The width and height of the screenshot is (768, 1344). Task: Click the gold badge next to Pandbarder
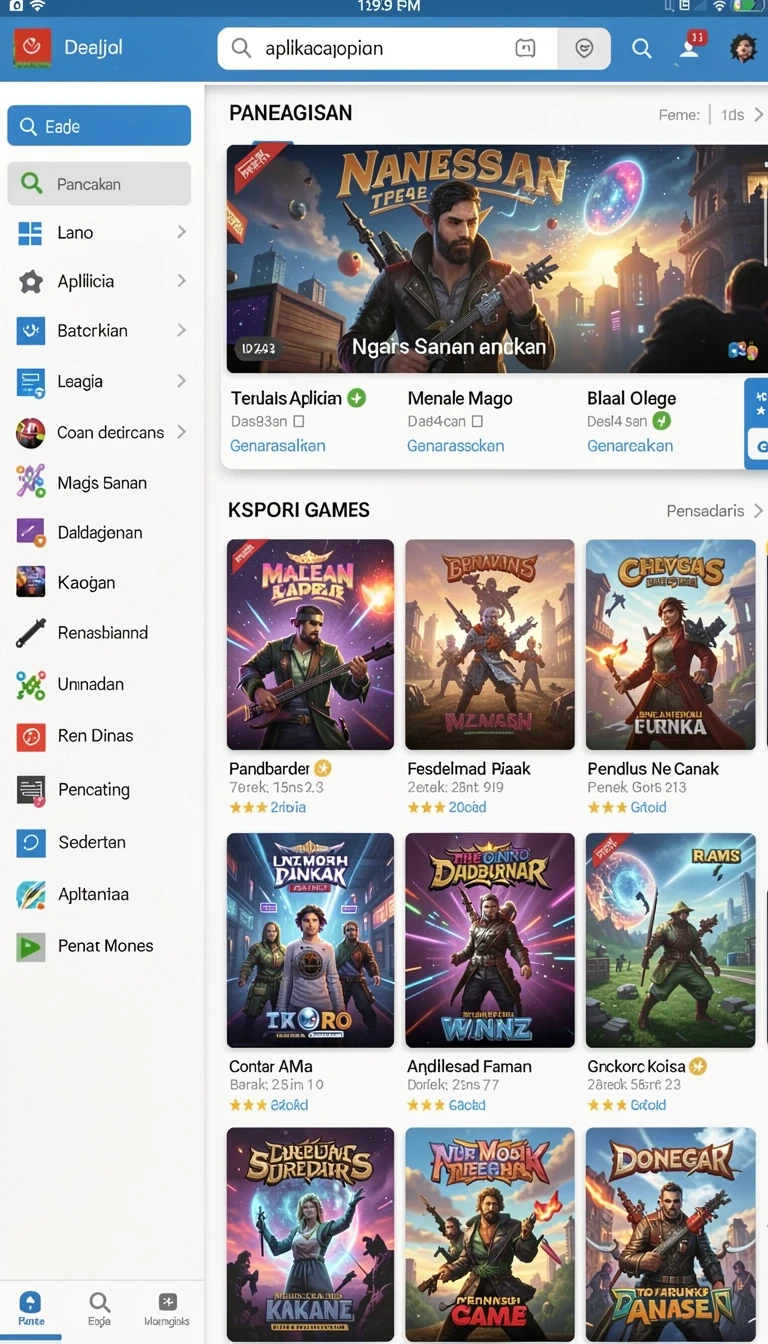click(x=323, y=769)
